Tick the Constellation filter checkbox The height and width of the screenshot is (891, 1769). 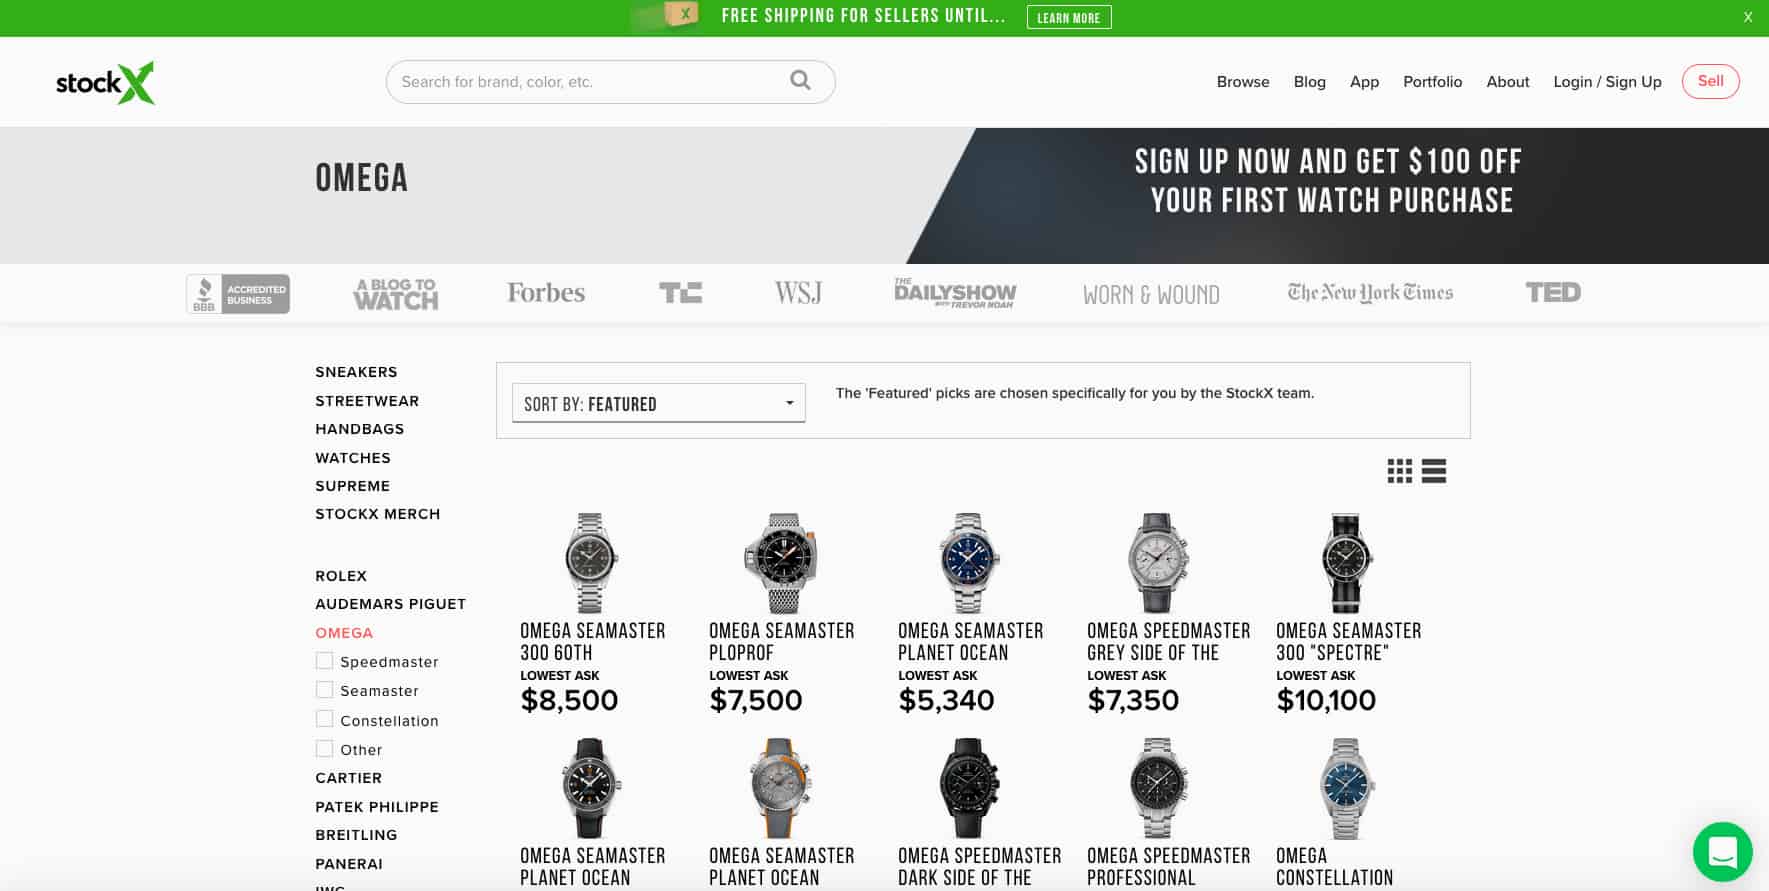pos(324,719)
